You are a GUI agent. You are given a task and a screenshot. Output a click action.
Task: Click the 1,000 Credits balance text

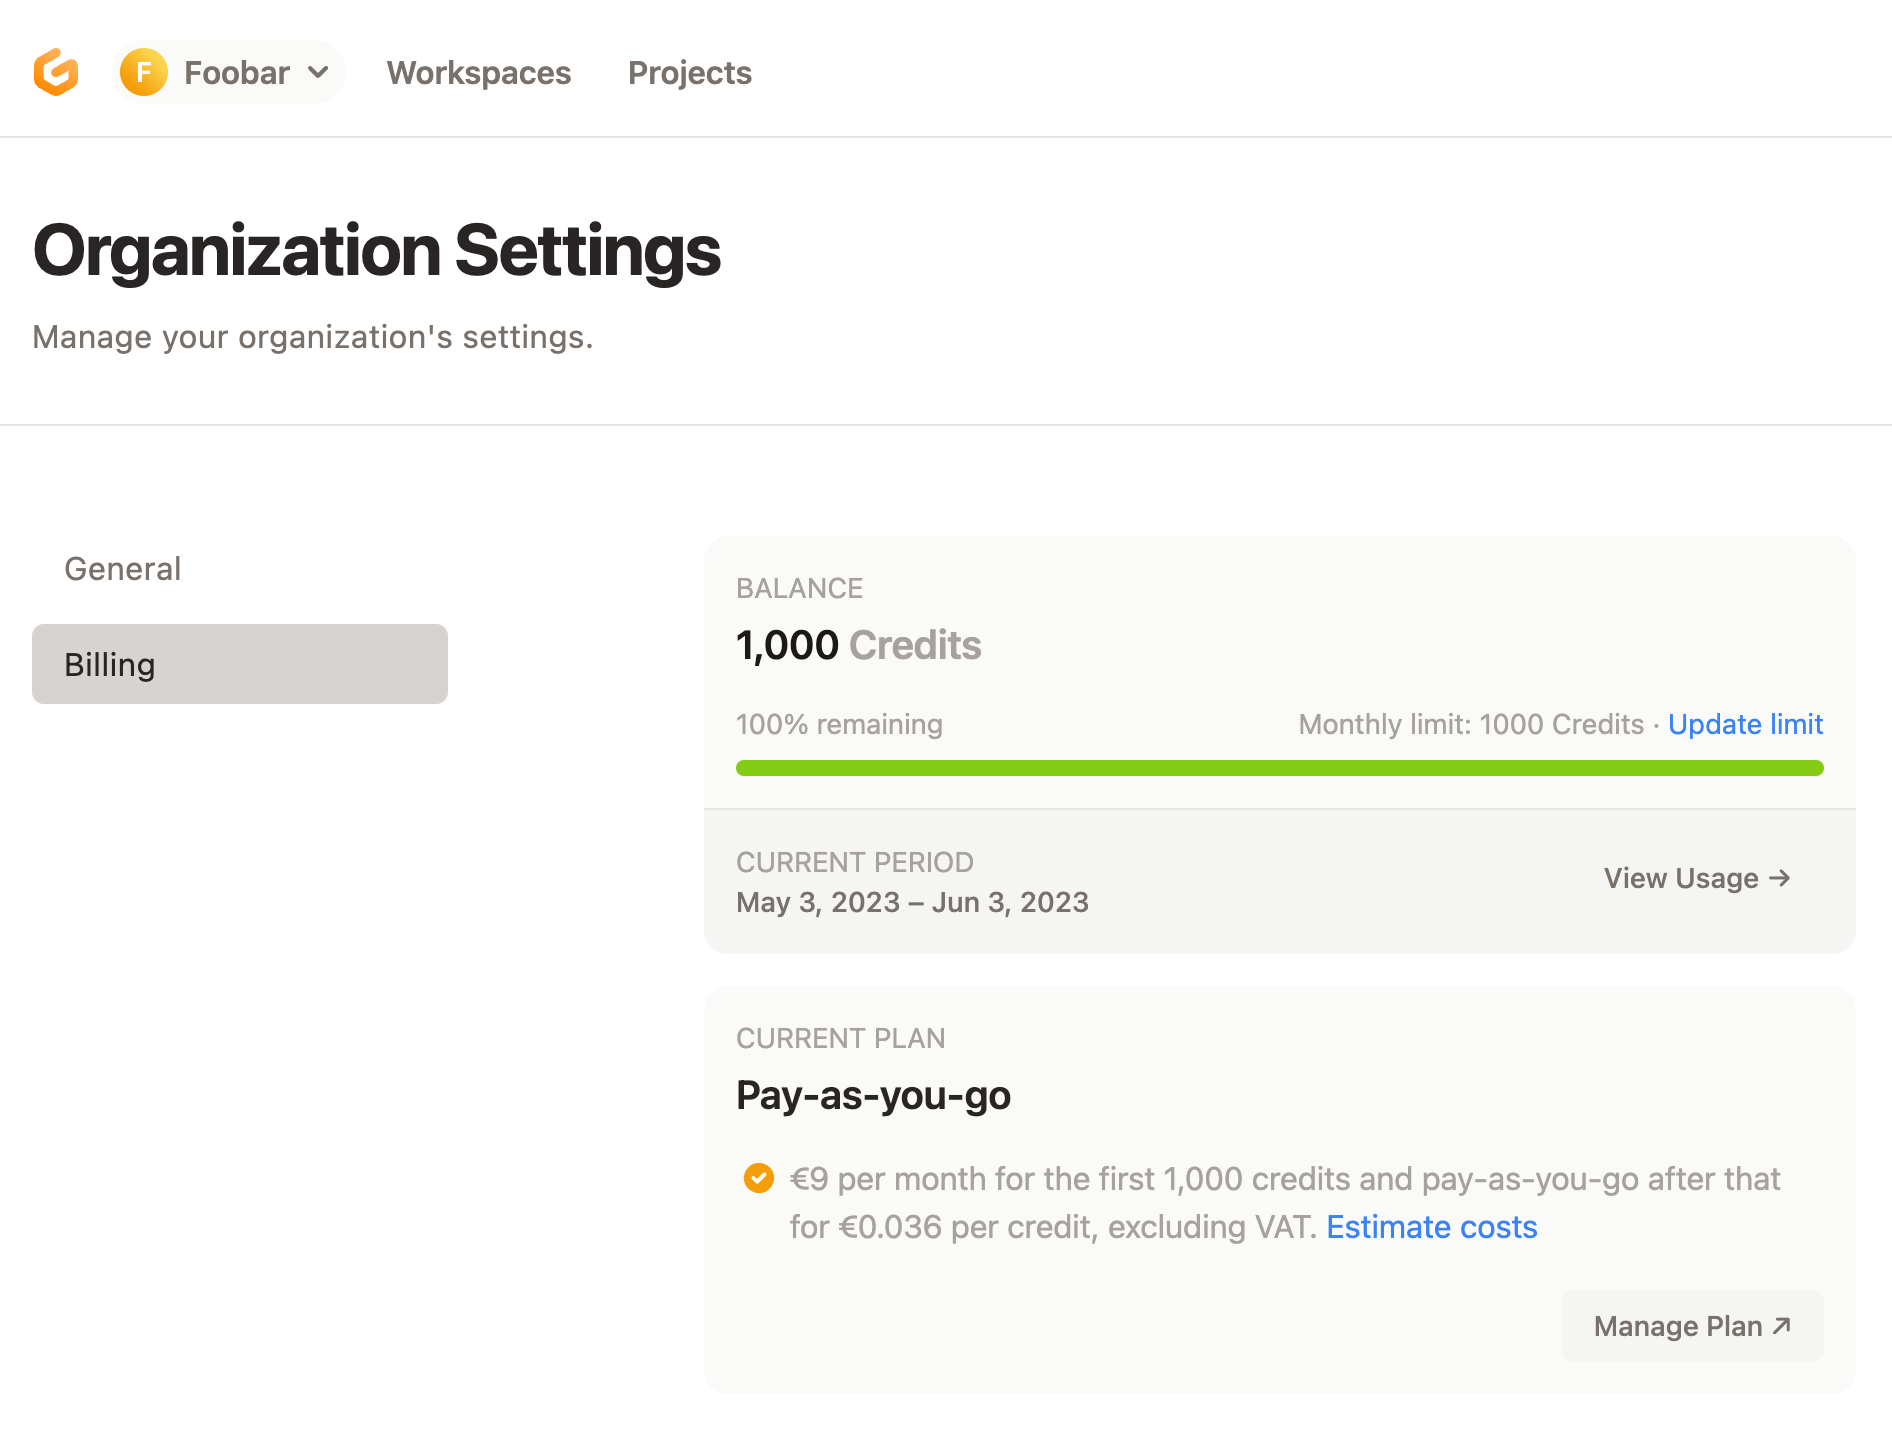pos(858,645)
